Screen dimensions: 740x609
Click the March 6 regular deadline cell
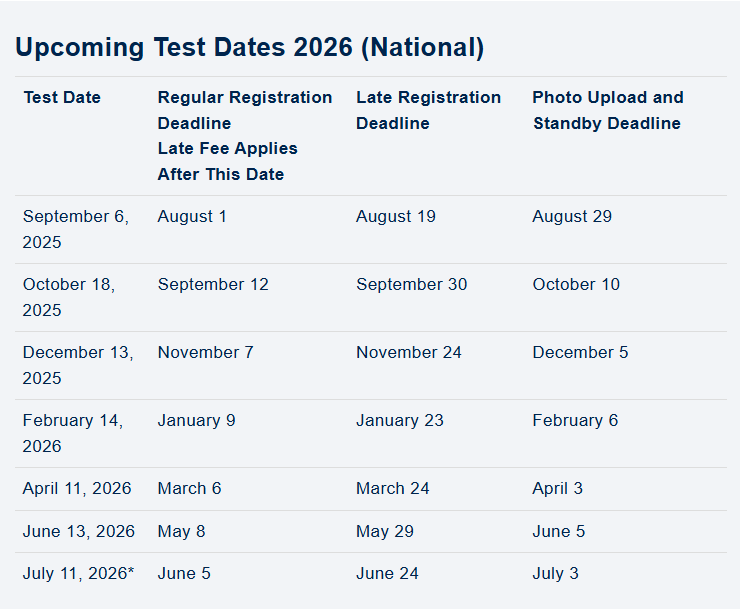[189, 488]
